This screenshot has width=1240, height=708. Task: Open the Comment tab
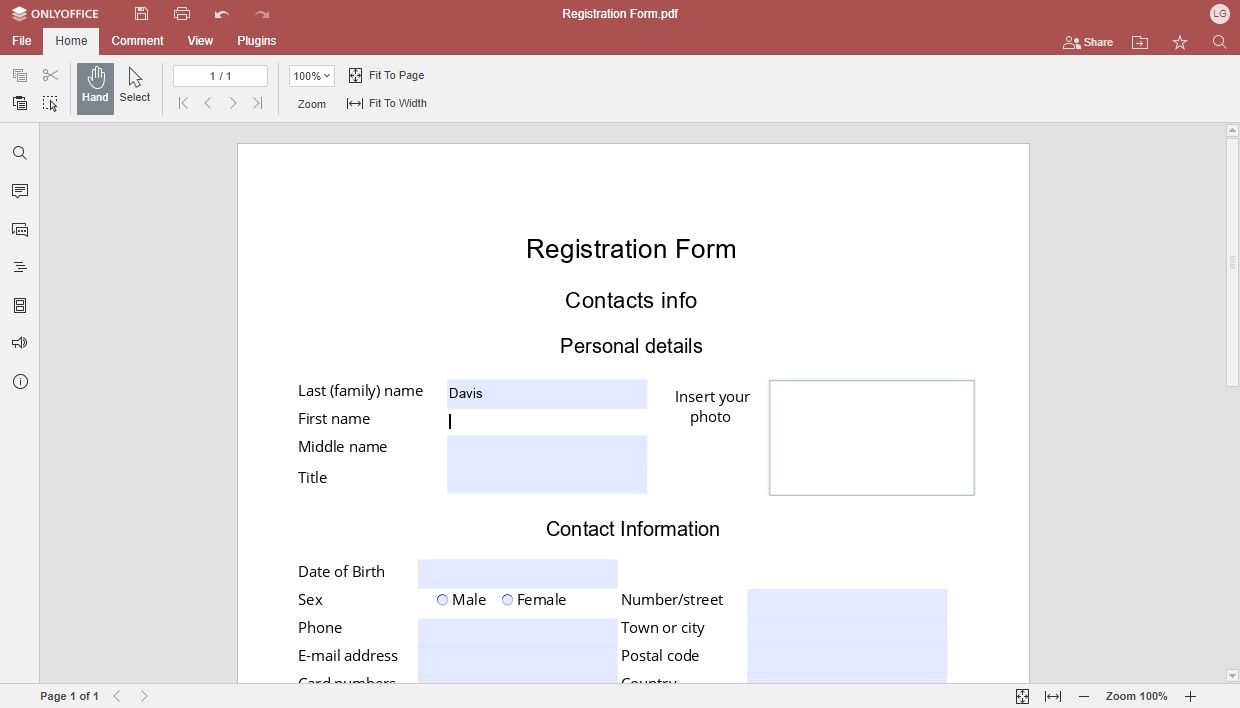pyautogui.click(x=137, y=41)
